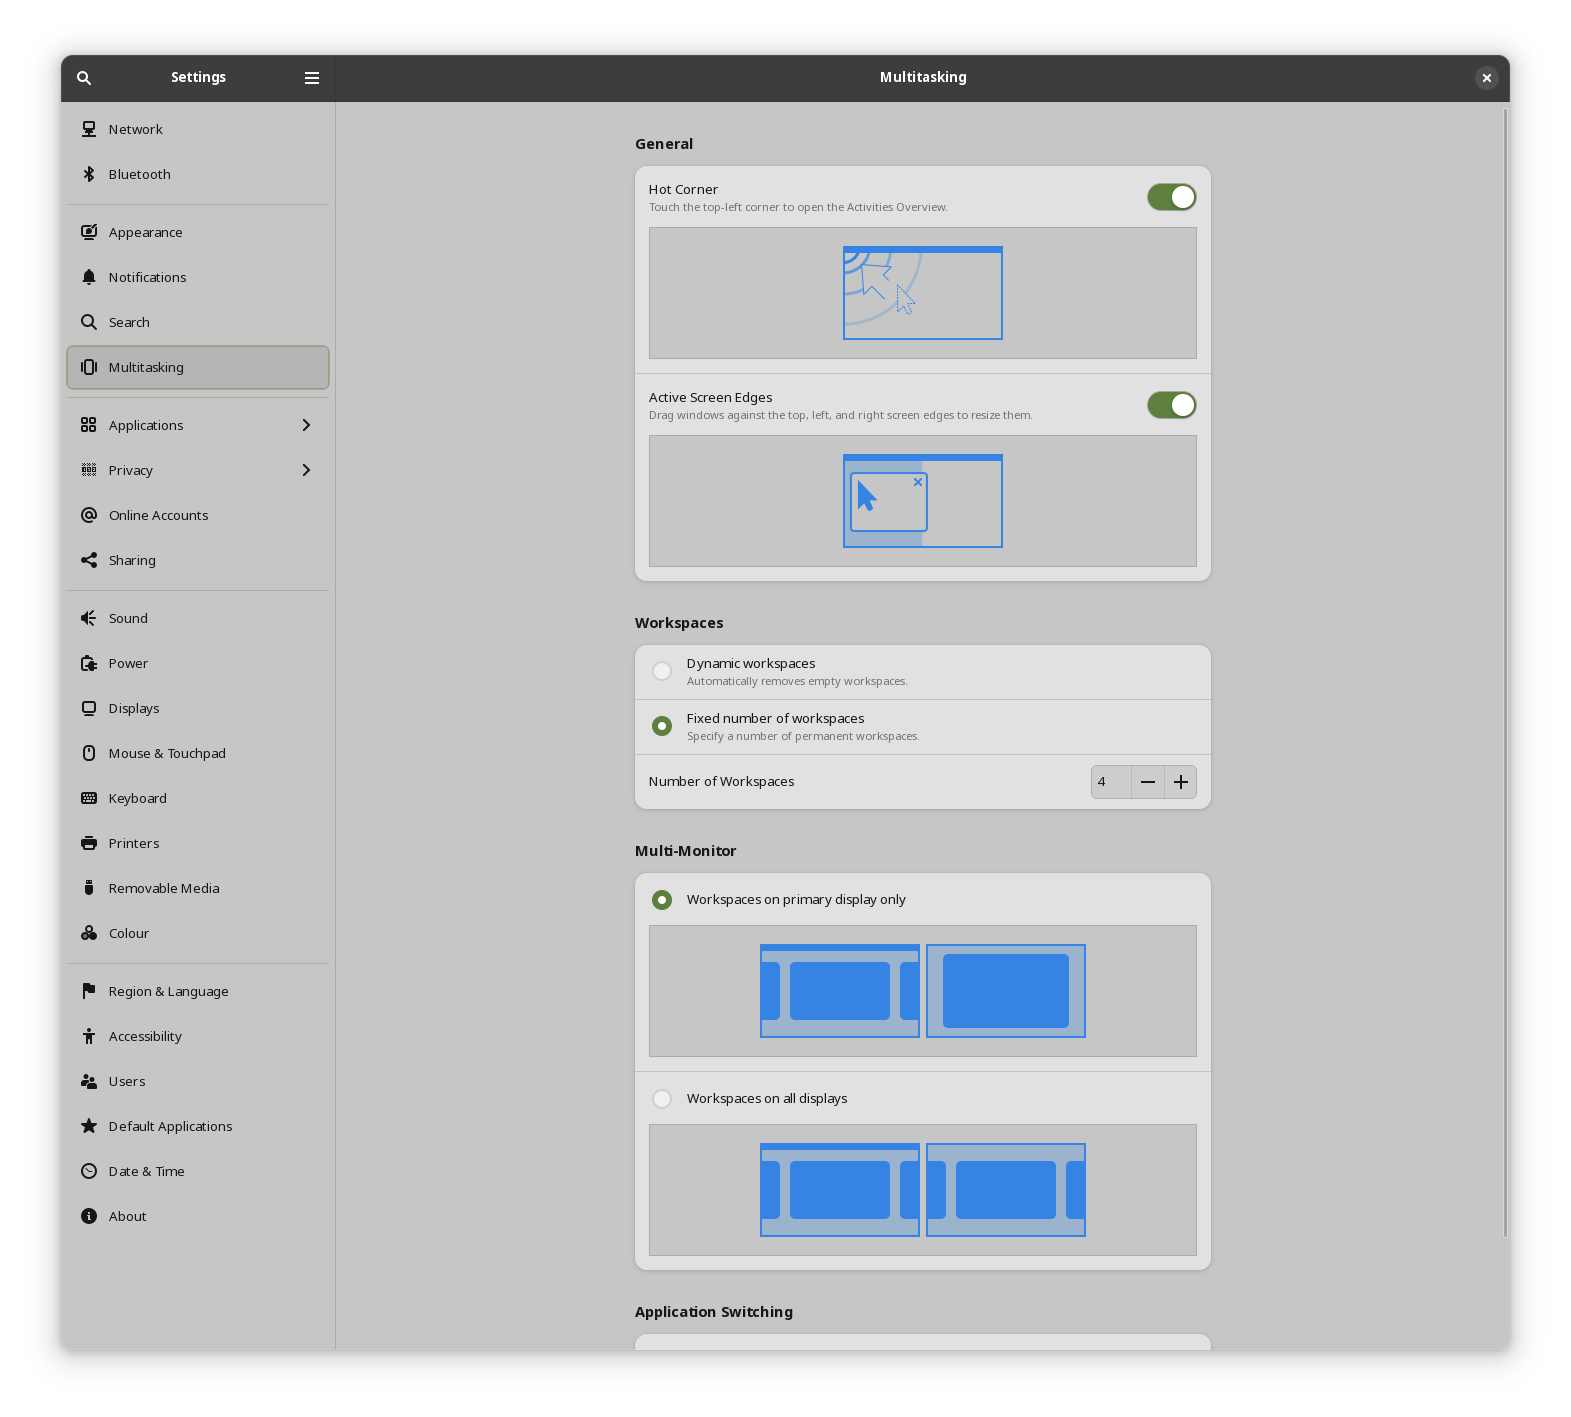Open Network settings label
Viewport: 1571px width, 1417px height.
tap(135, 129)
